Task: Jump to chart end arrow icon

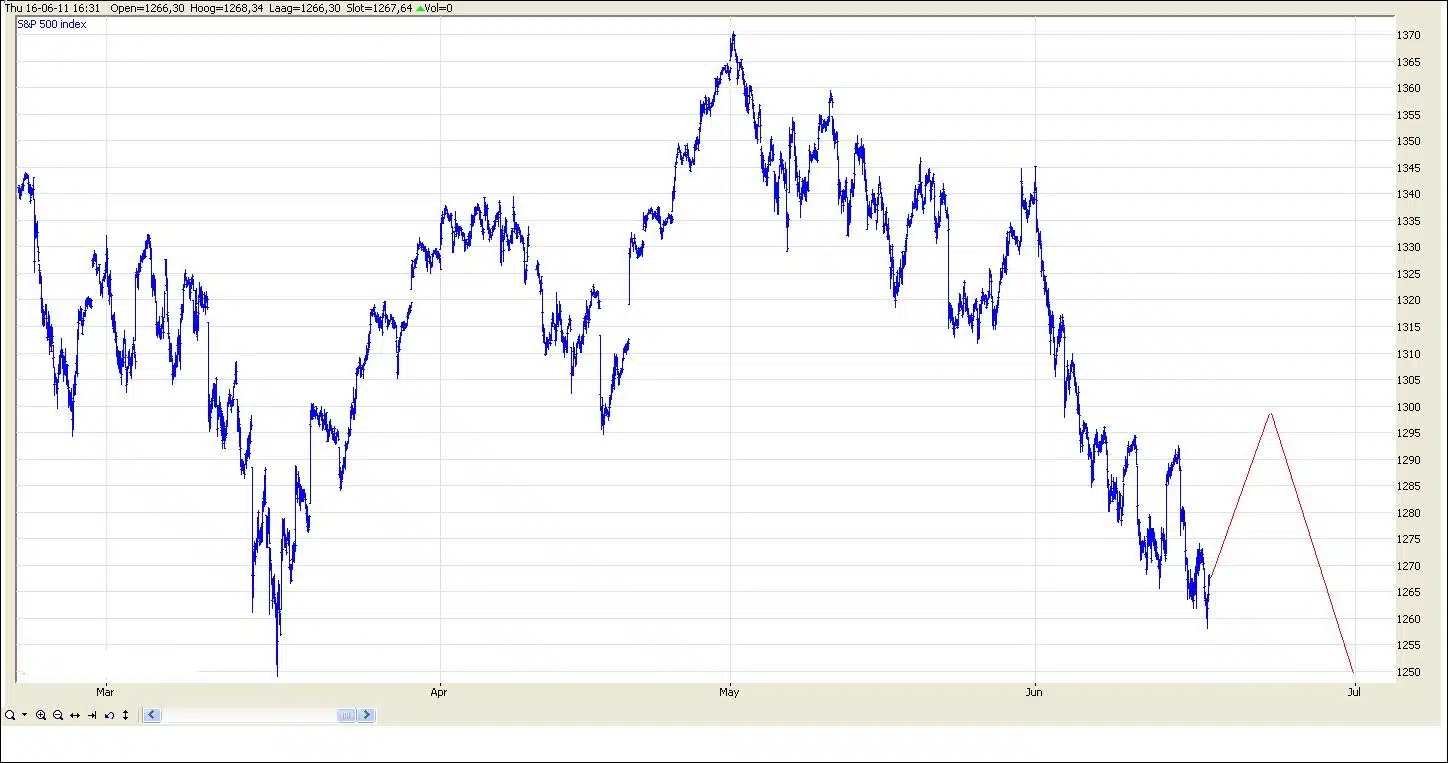Action: point(92,715)
